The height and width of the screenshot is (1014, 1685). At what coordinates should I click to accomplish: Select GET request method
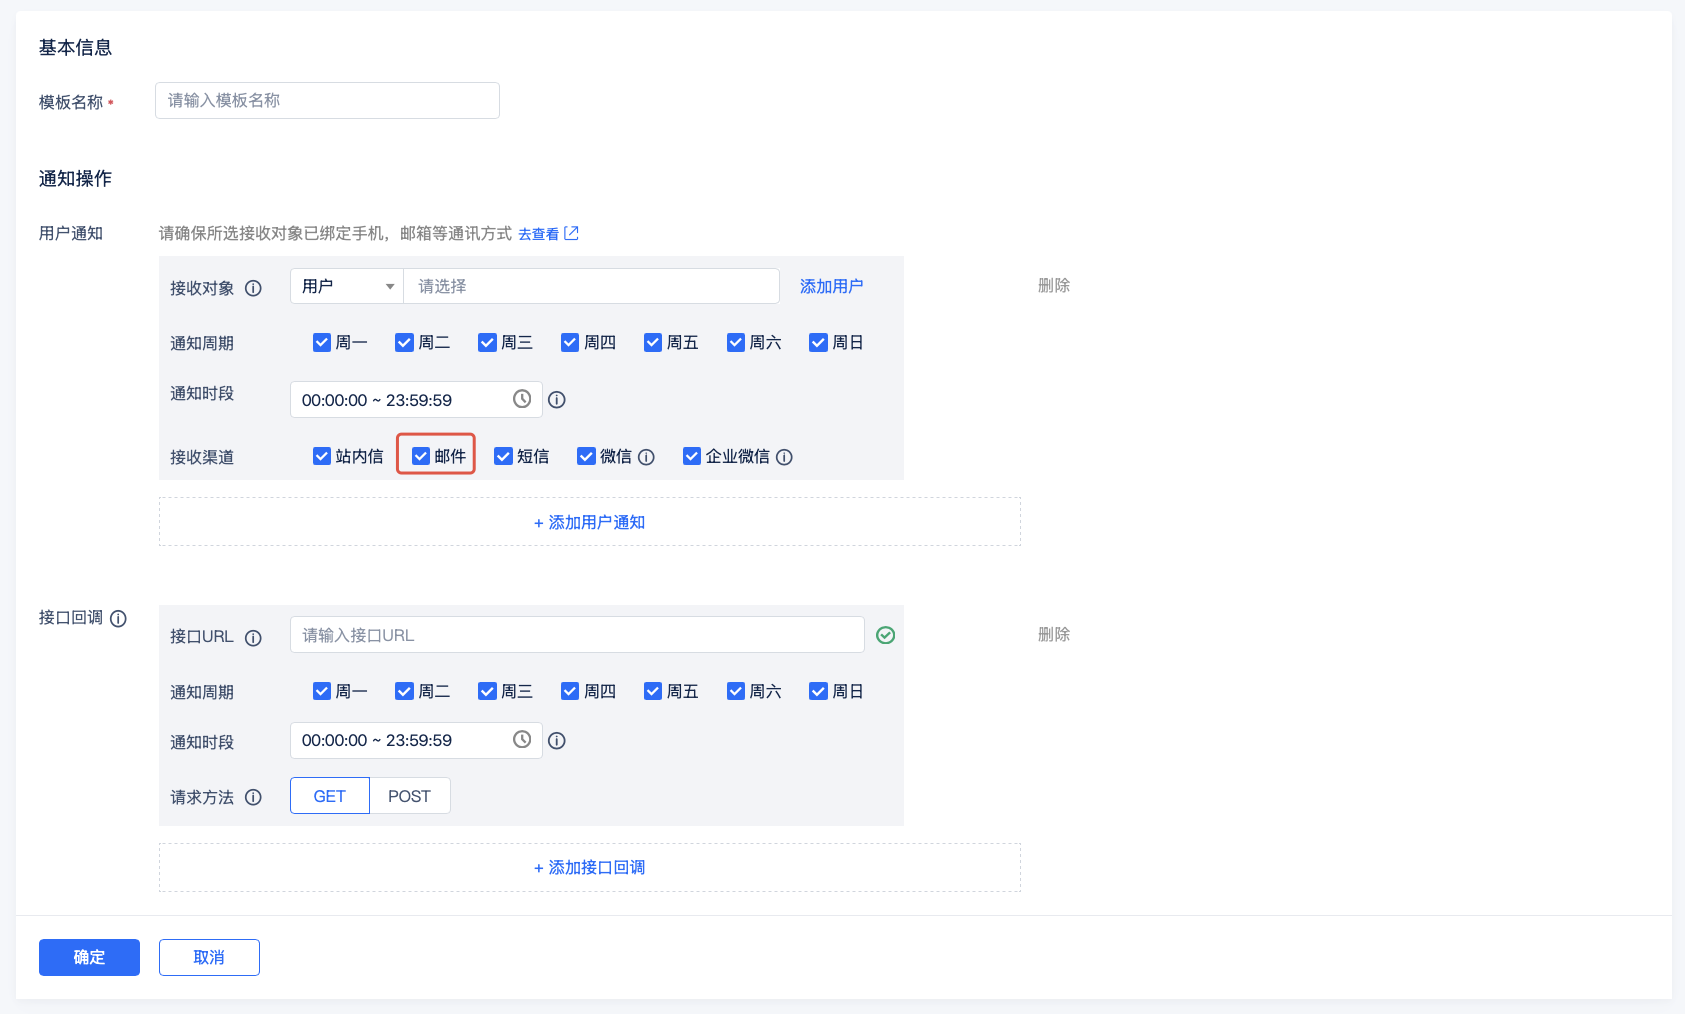click(329, 796)
